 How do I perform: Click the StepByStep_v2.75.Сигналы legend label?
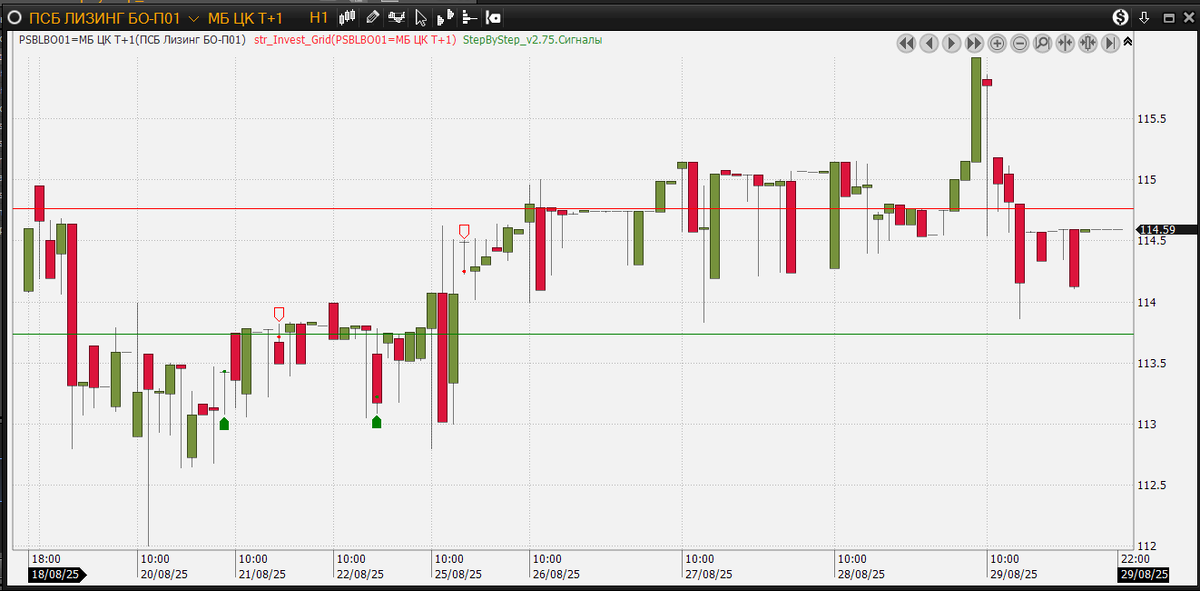[533, 40]
